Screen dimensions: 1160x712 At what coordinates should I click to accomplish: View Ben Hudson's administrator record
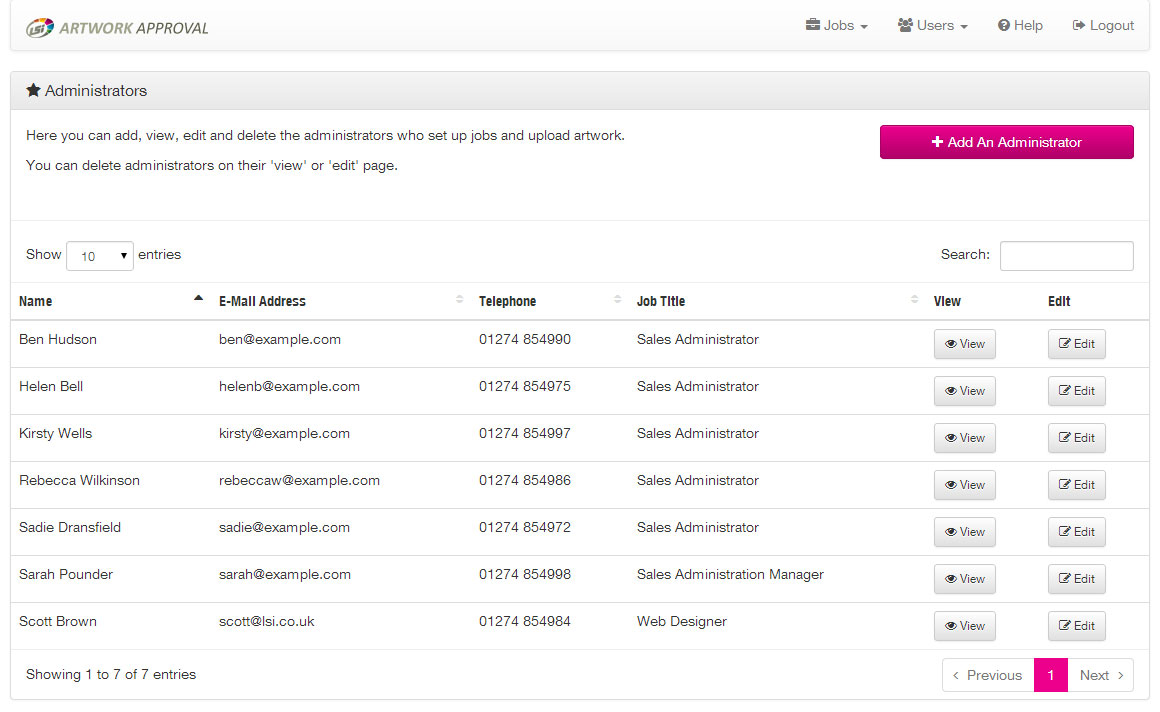965,344
